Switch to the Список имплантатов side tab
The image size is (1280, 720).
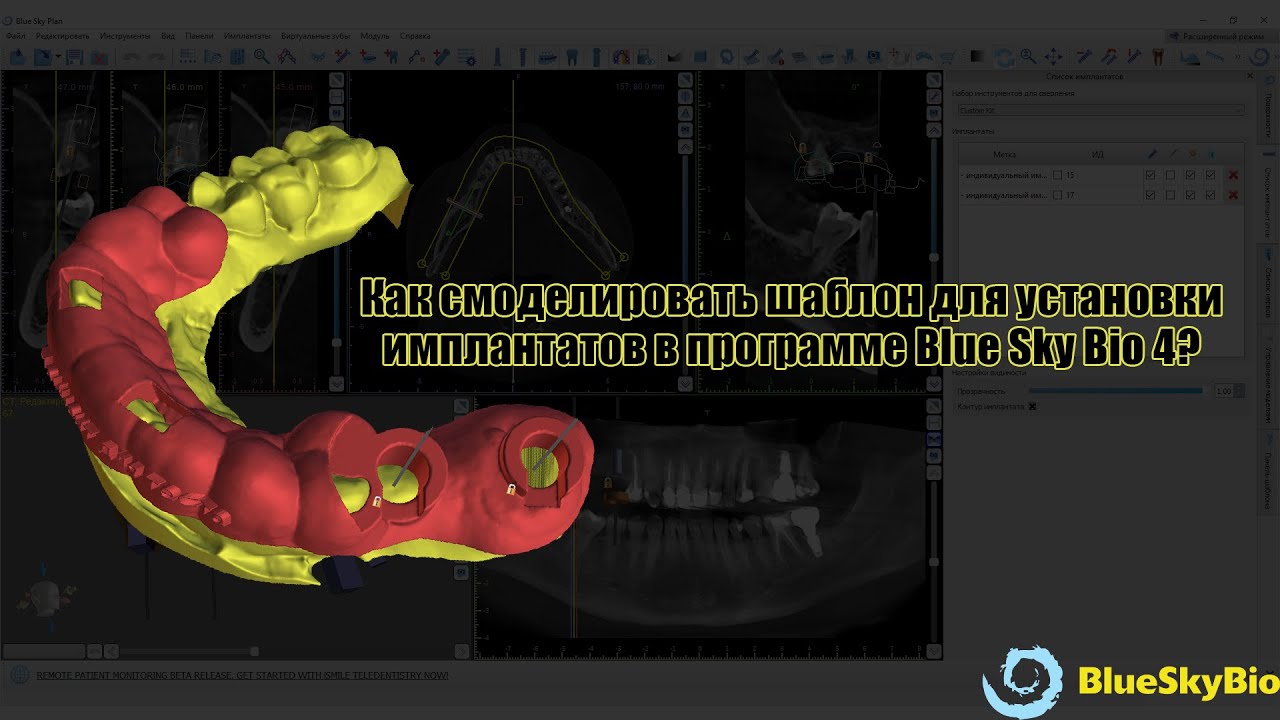click(x=1269, y=192)
